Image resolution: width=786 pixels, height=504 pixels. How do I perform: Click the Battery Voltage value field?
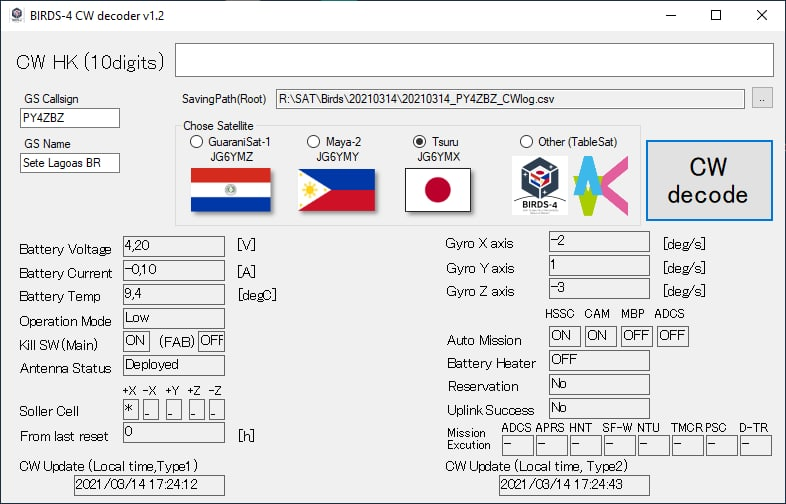[x=173, y=245]
